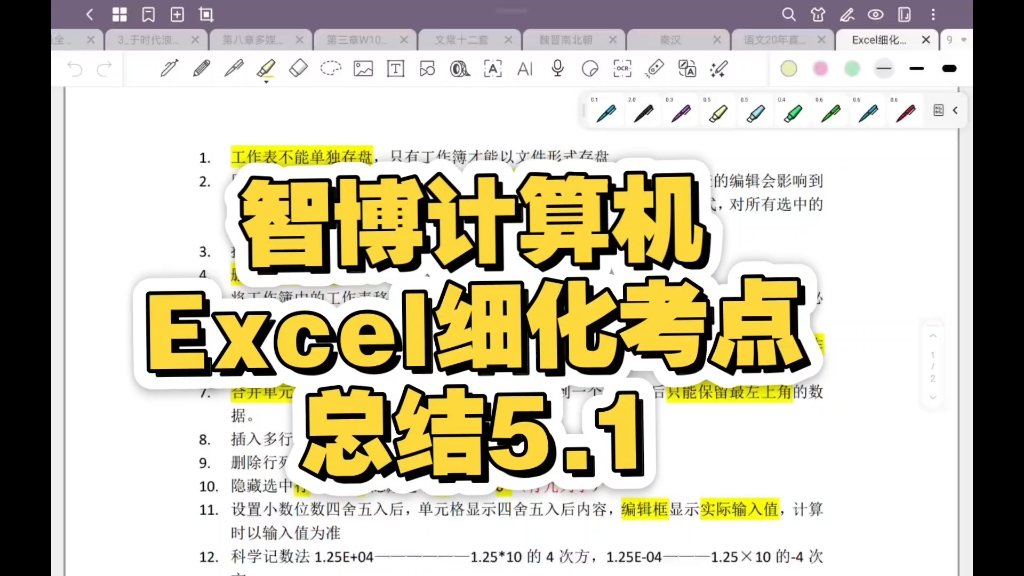Tap the pen edit icon at top right

[847, 14]
